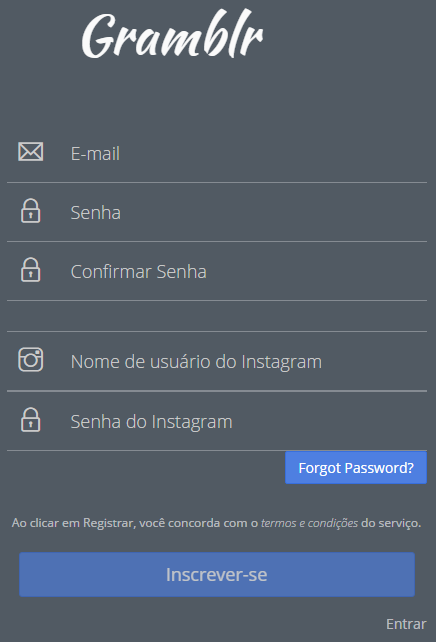
Task: Click the Forgot Password? button
Action: tap(356, 468)
